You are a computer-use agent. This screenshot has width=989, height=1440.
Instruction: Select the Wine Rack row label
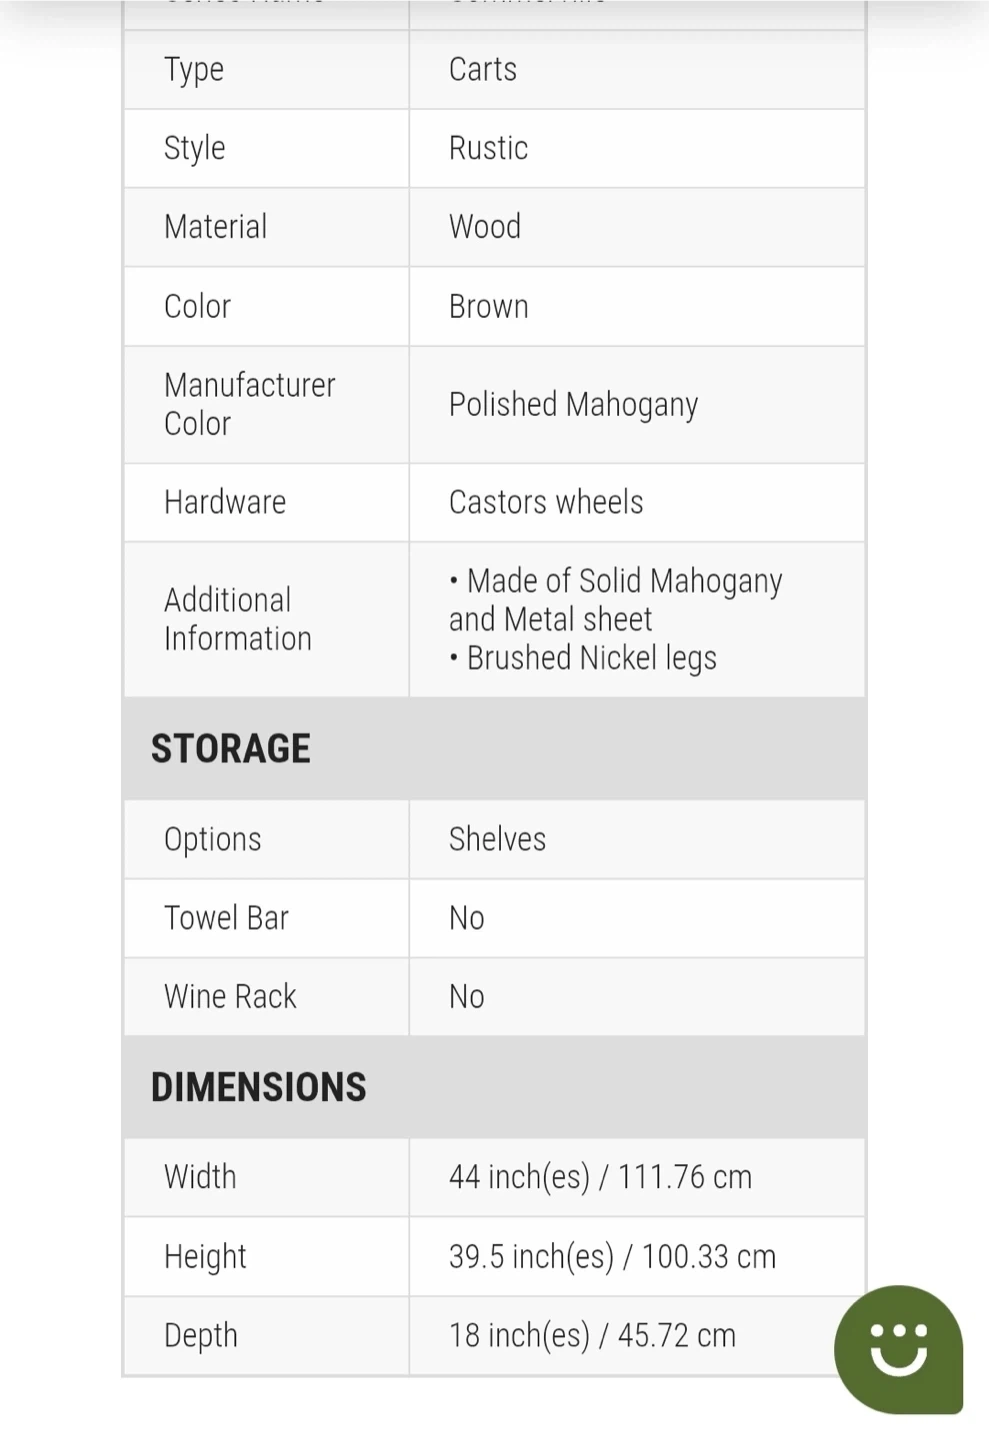click(x=230, y=996)
